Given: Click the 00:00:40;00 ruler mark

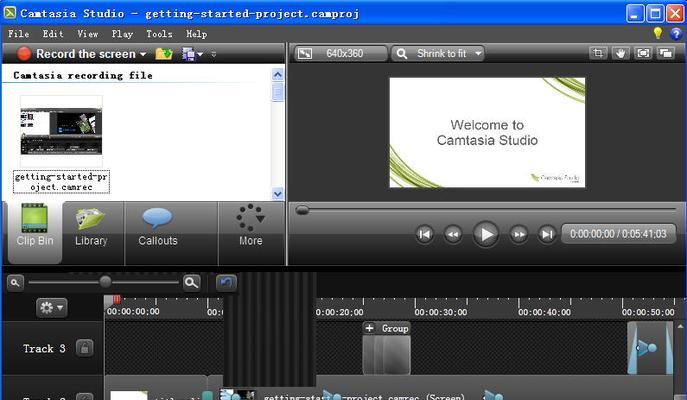Looking at the screenshot, I should tap(544, 312).
